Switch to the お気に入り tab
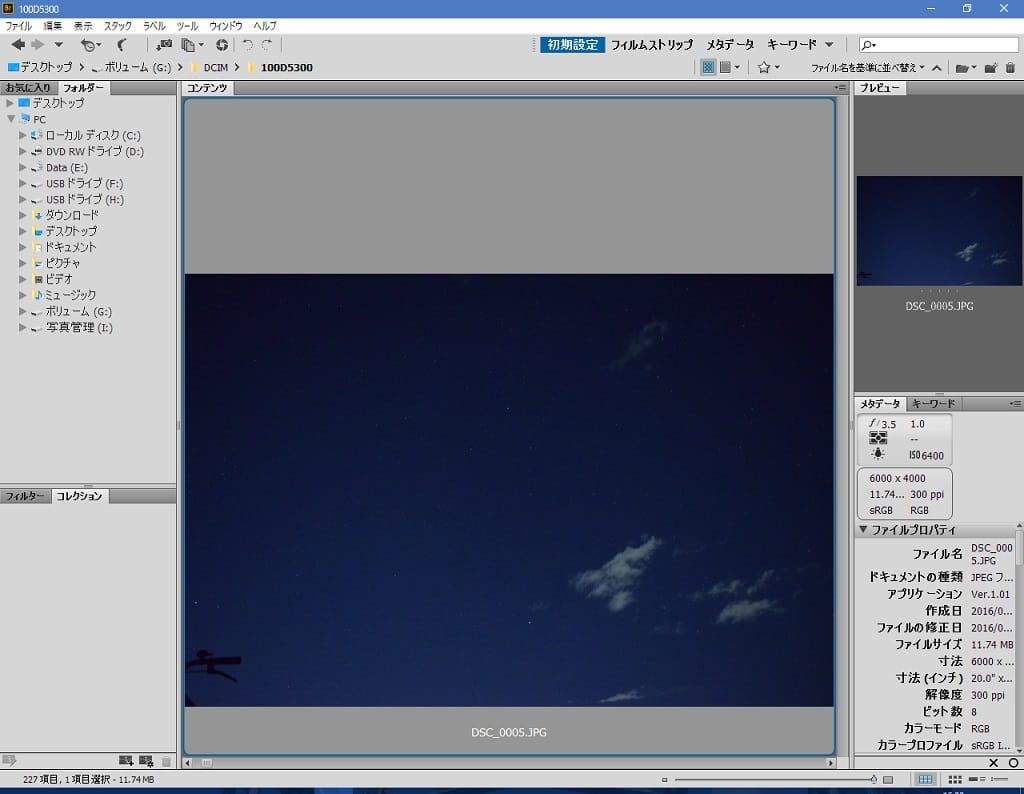 coord(28,88)
